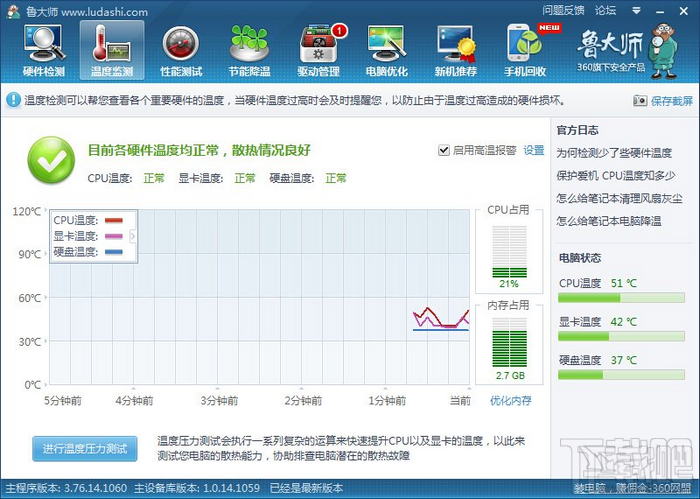Open 节能降温 clover icon
Screen dimensions: 700x499
[250, 44]
